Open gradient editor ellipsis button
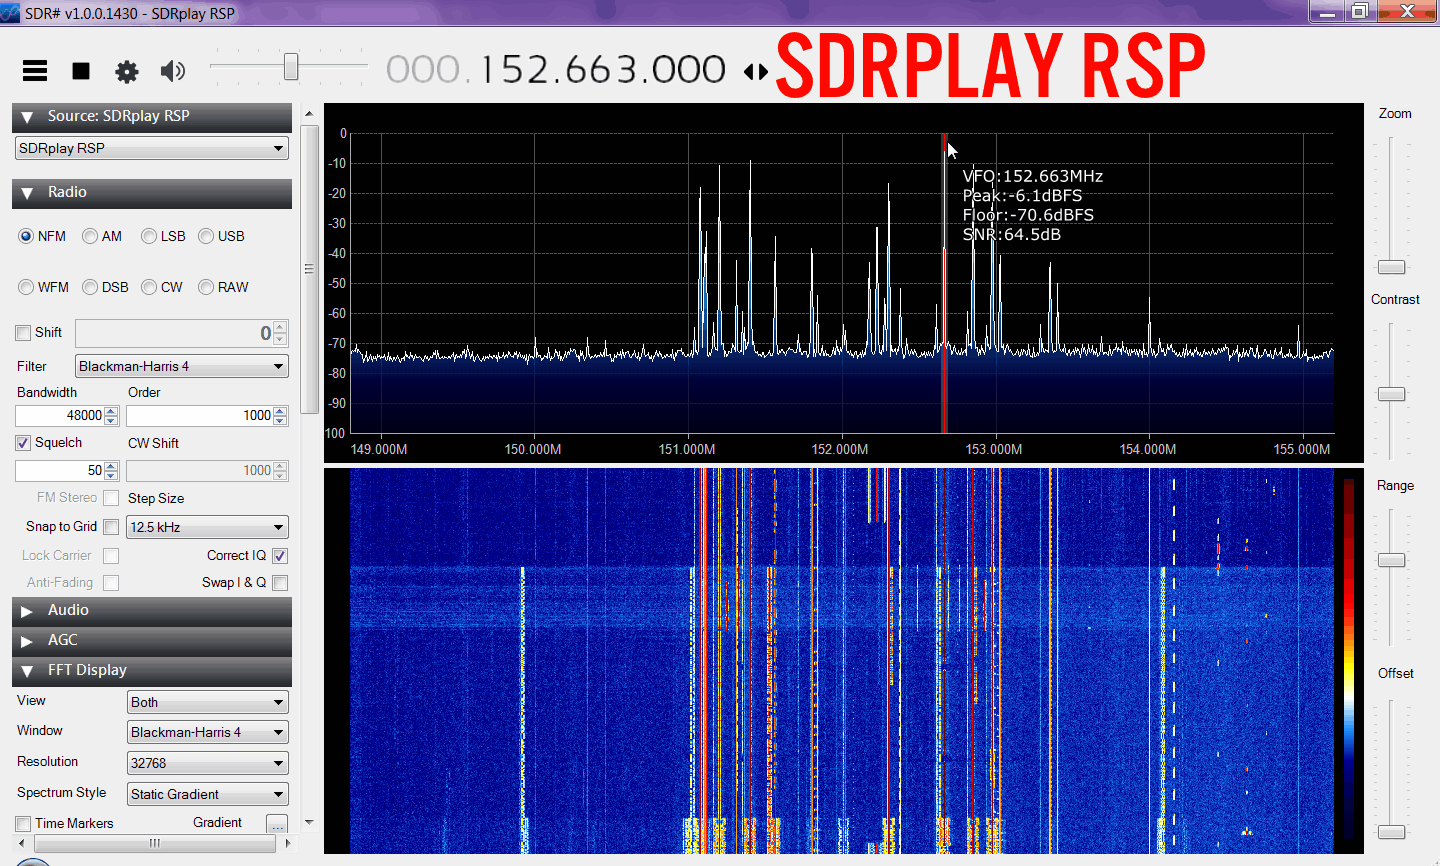The height and width of the screenshot is (866, 1440). click(x=277, y=823)
